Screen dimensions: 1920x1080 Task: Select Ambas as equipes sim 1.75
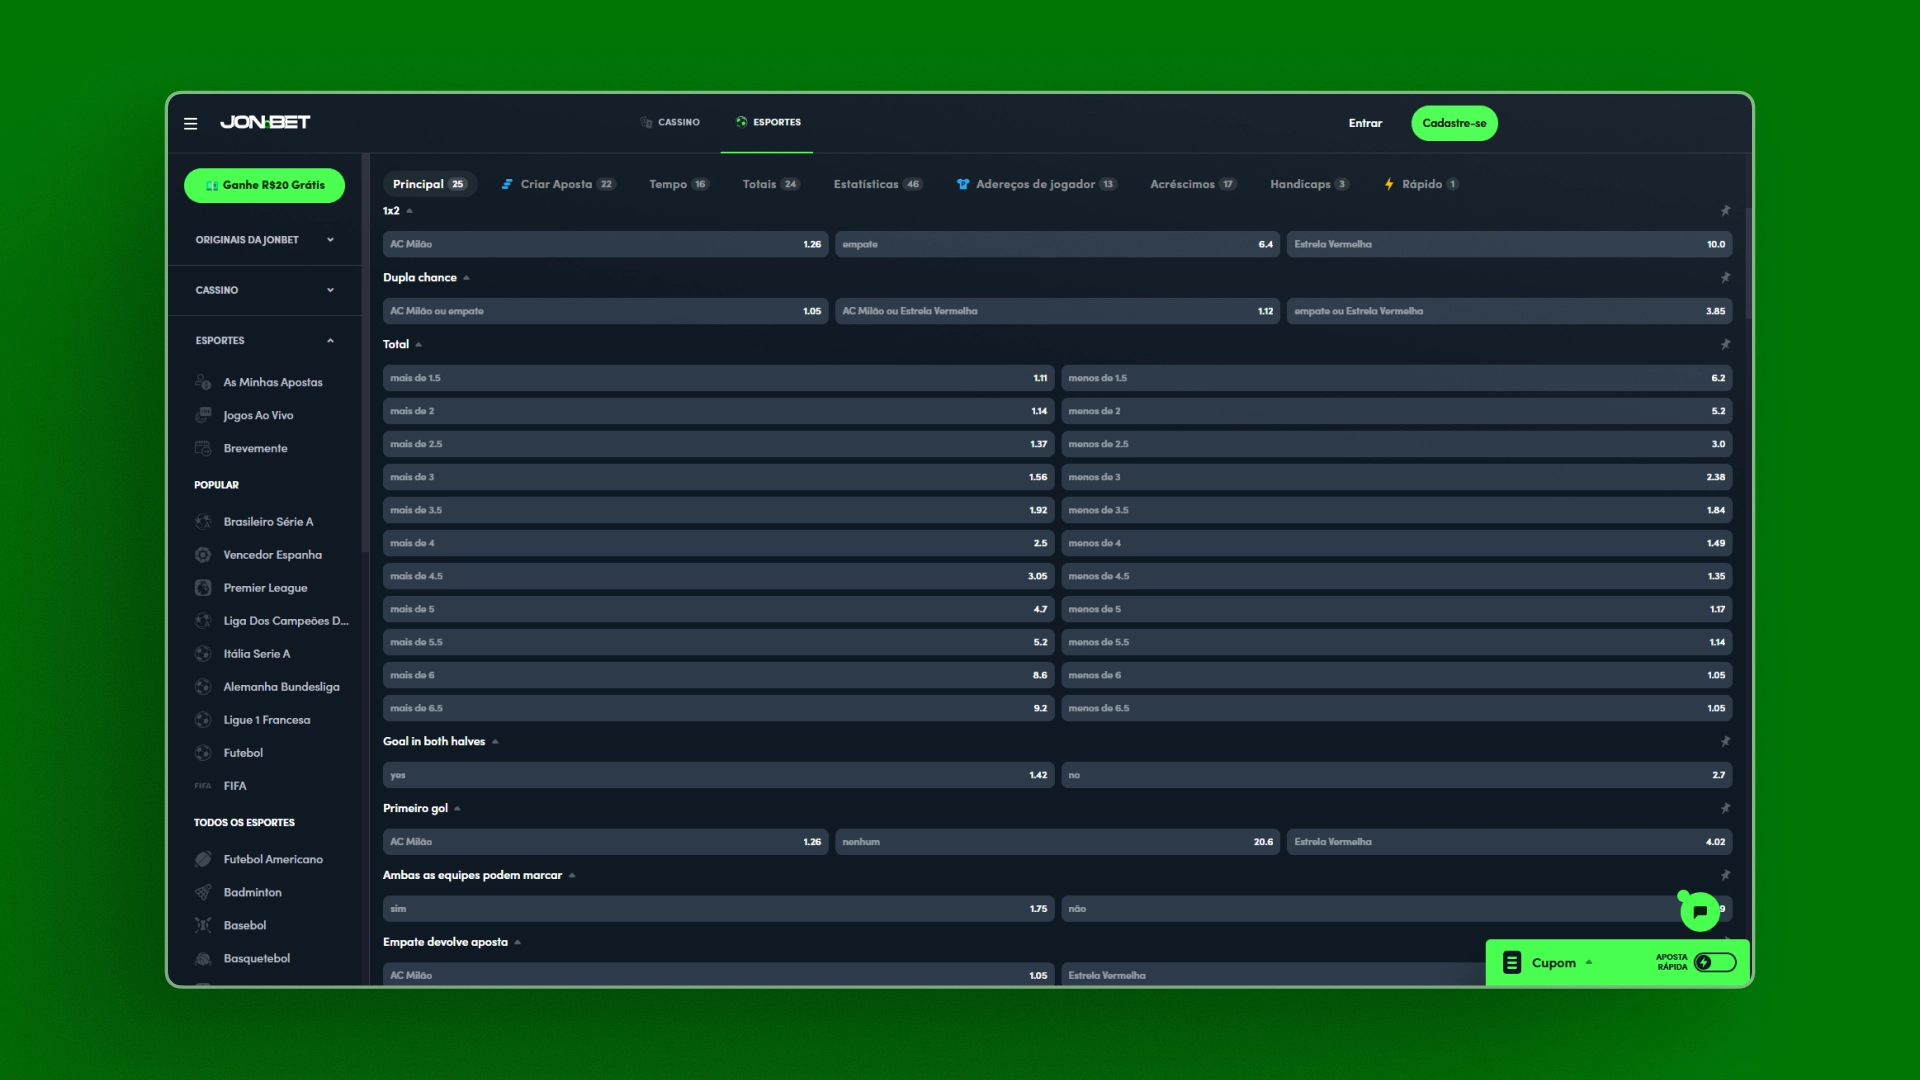point(718,909)
